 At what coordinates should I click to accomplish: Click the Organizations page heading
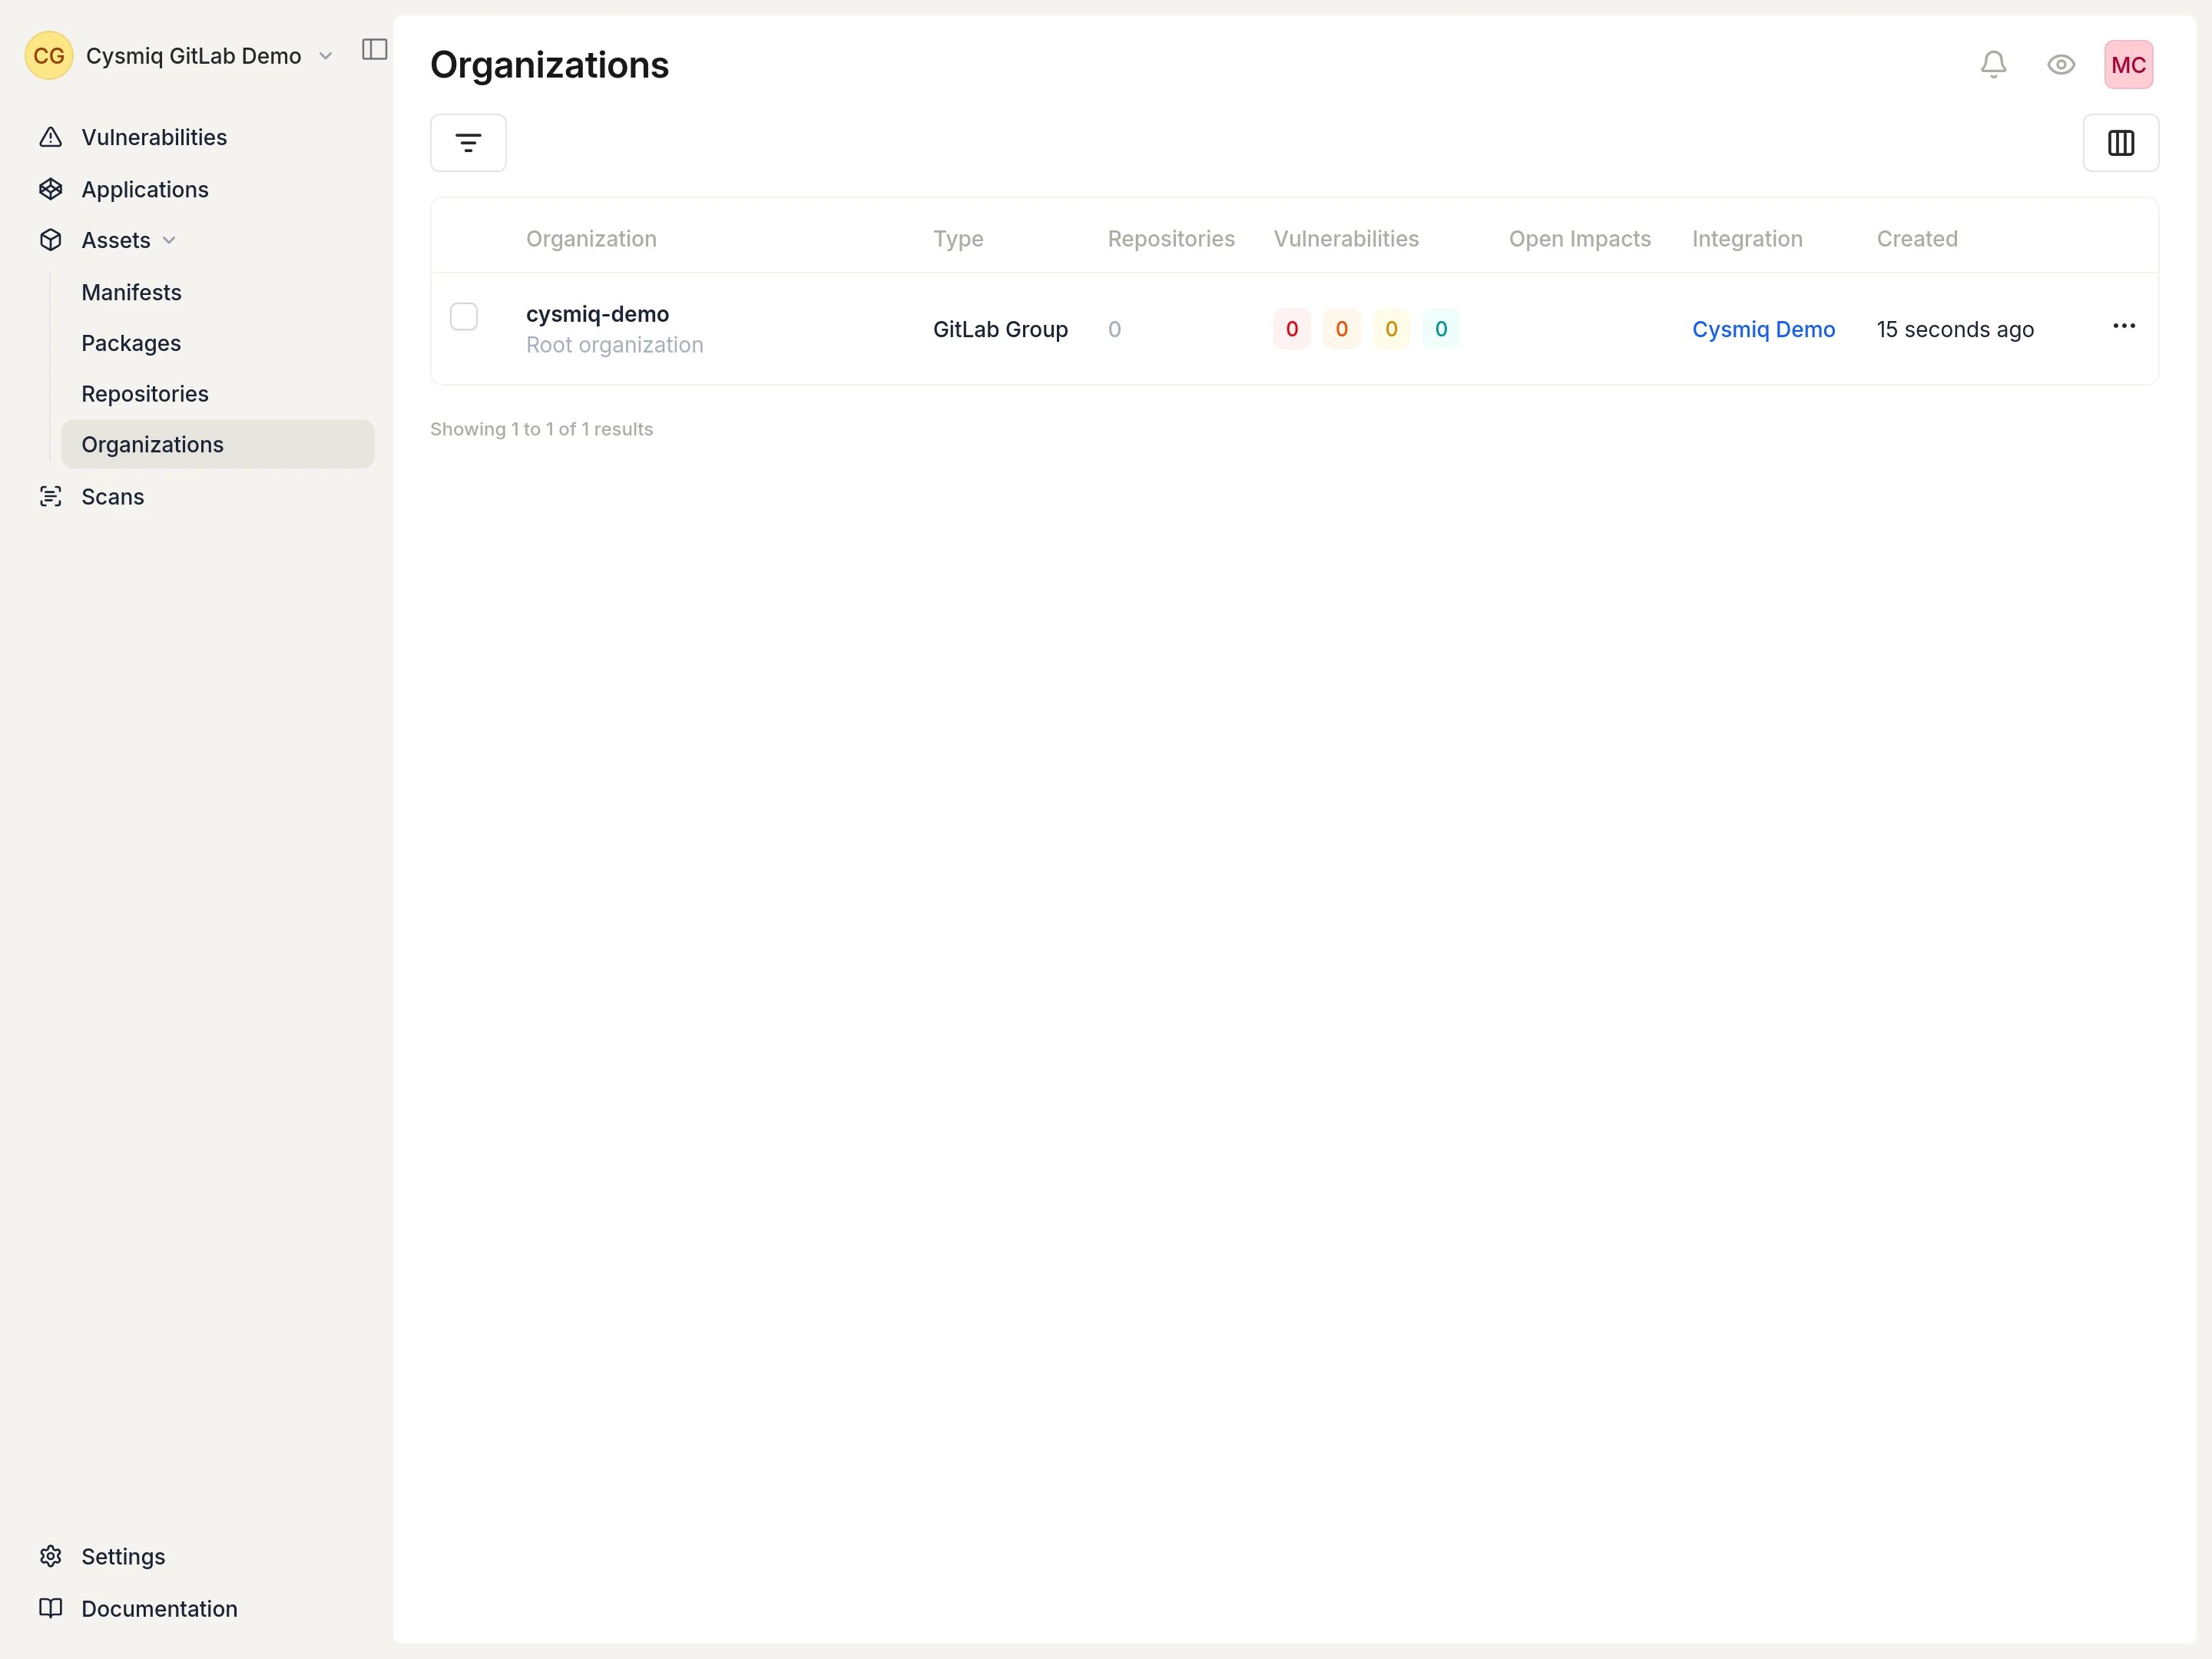(549, 65)
